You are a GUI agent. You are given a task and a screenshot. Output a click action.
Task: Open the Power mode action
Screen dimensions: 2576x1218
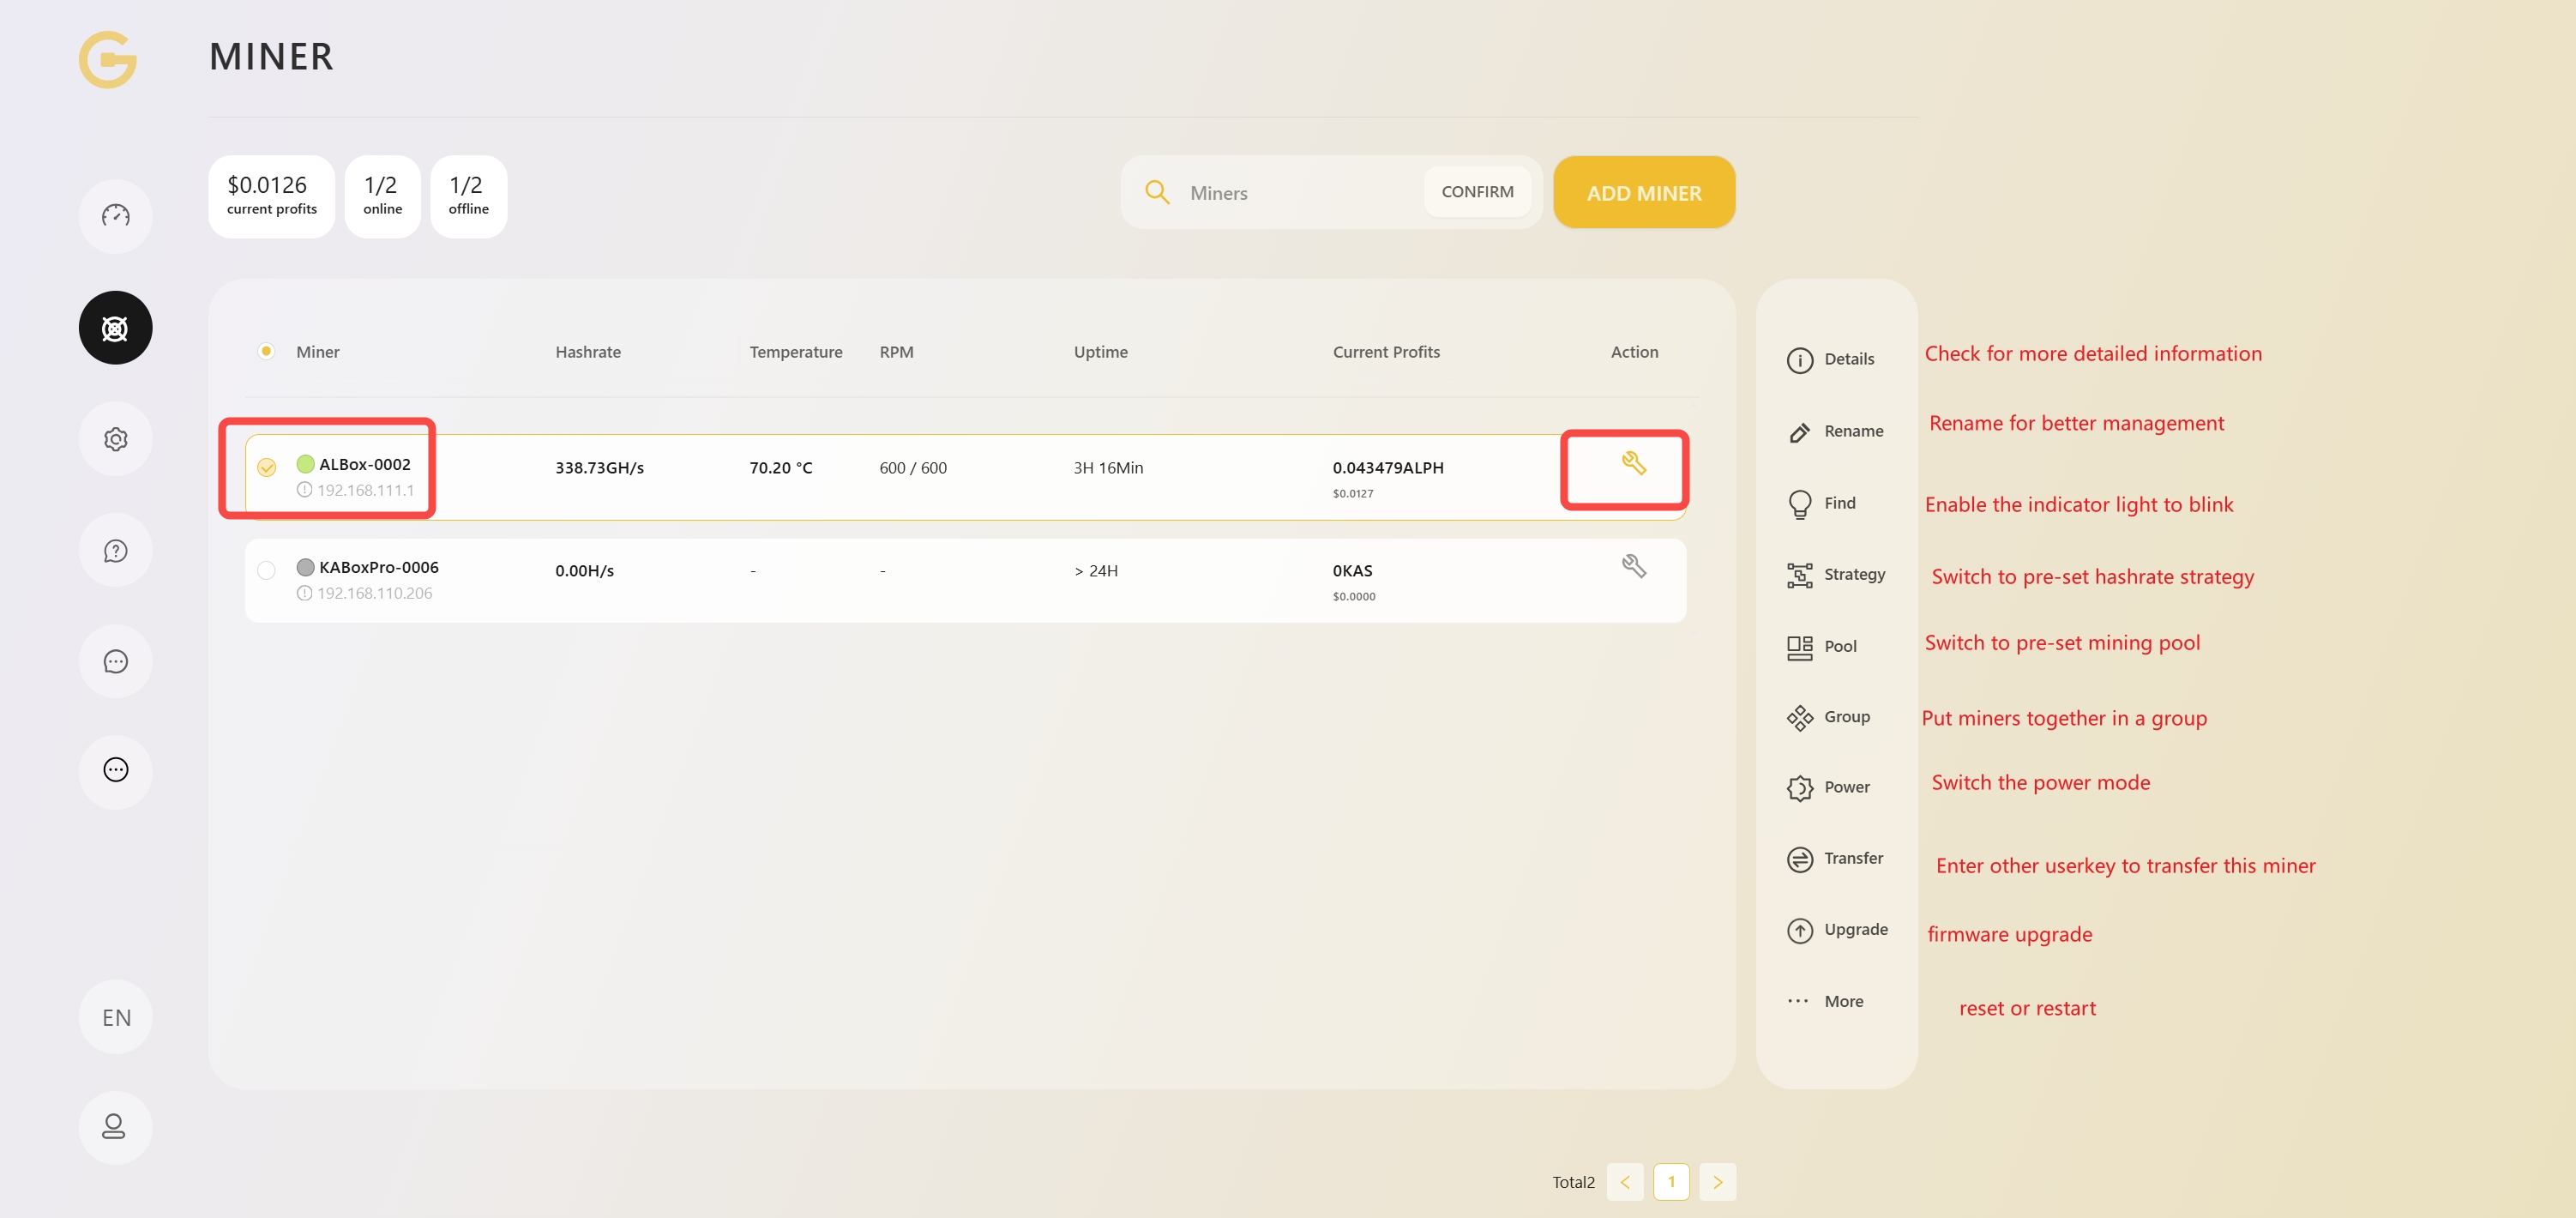click(x=1828, y=787)
